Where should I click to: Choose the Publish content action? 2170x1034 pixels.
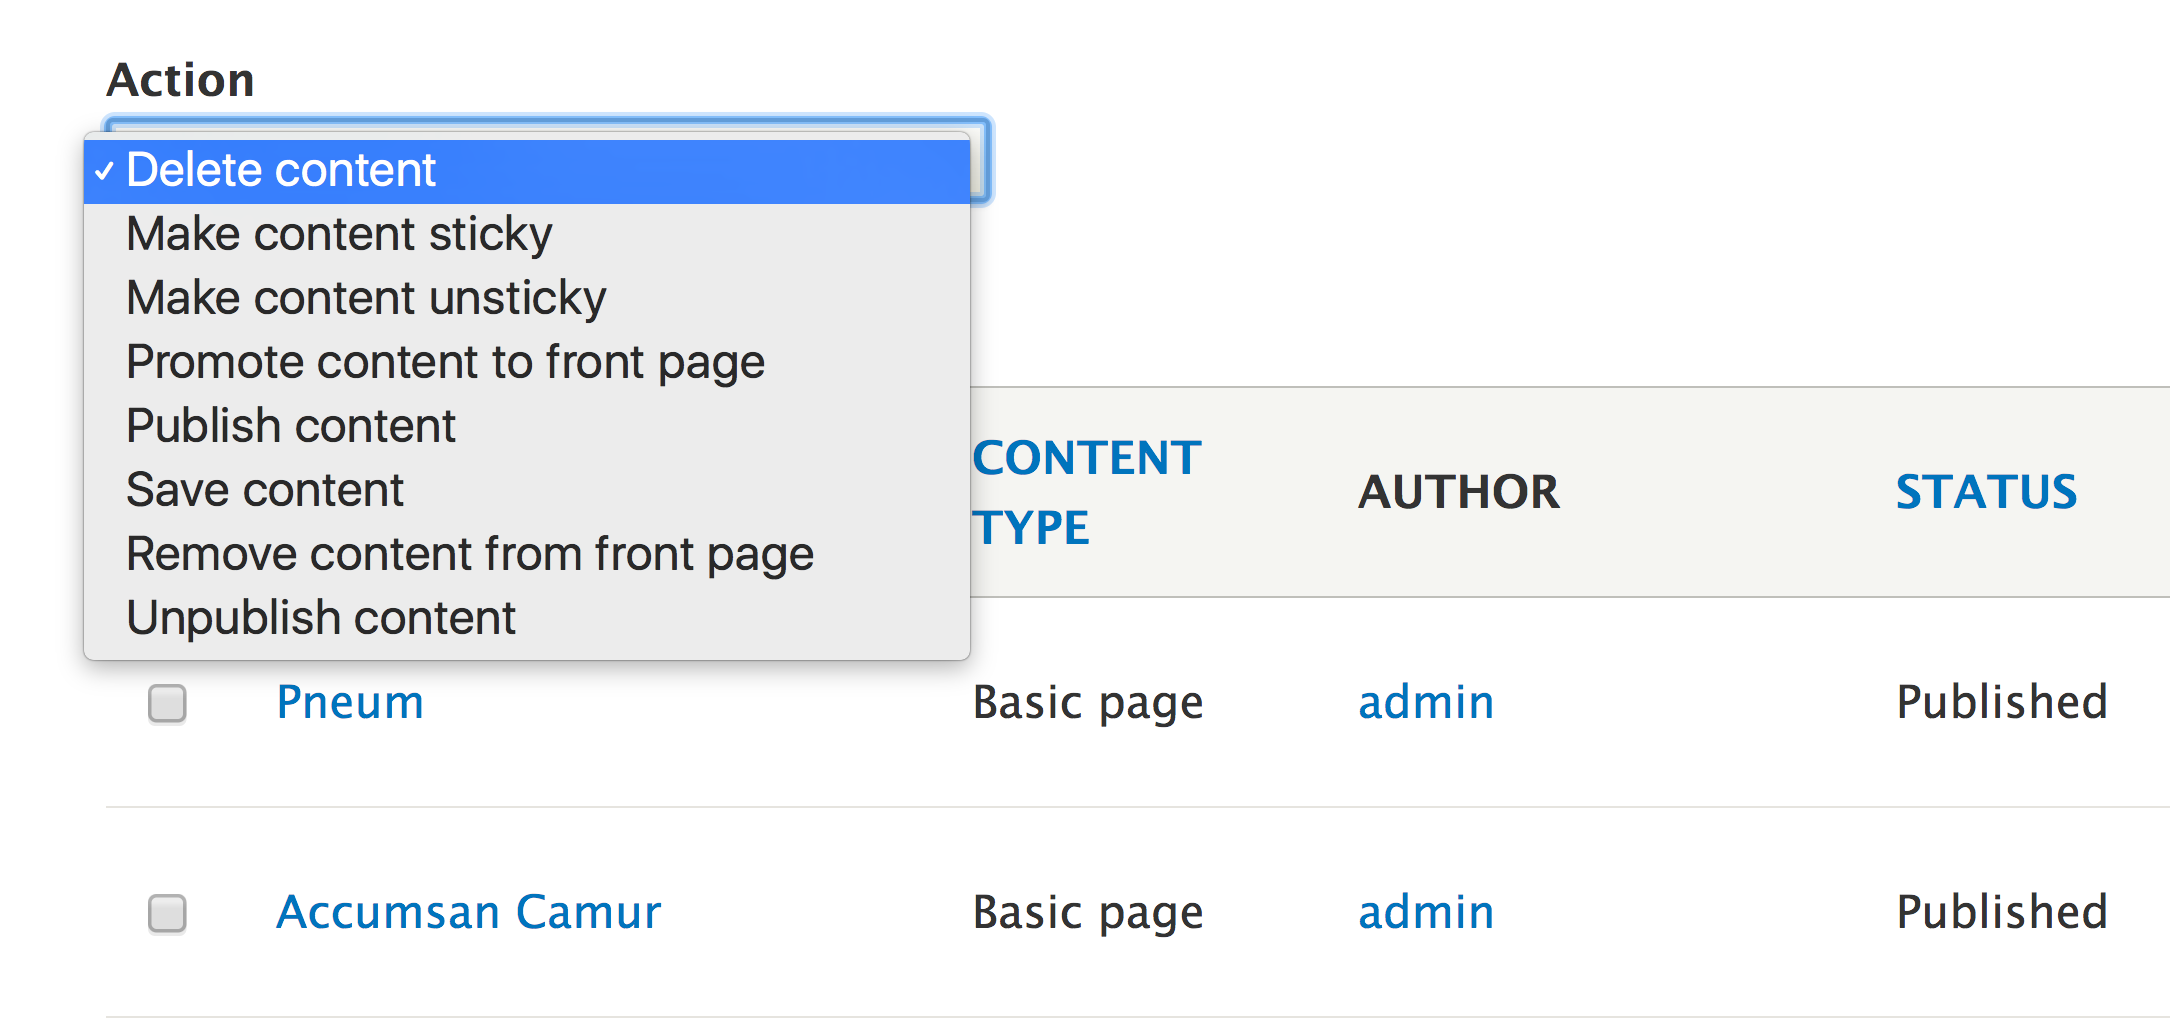click(291, 427)
